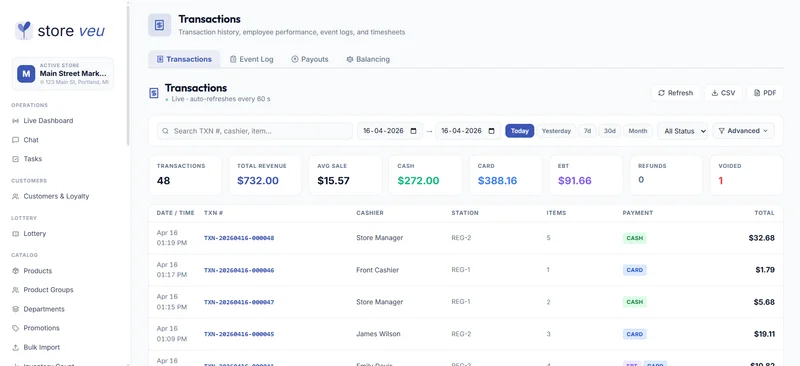The height and width of the screenshot is (366, 800).
Task: Open transaction TXN-20260416-000046
Action: click(239, 270)
